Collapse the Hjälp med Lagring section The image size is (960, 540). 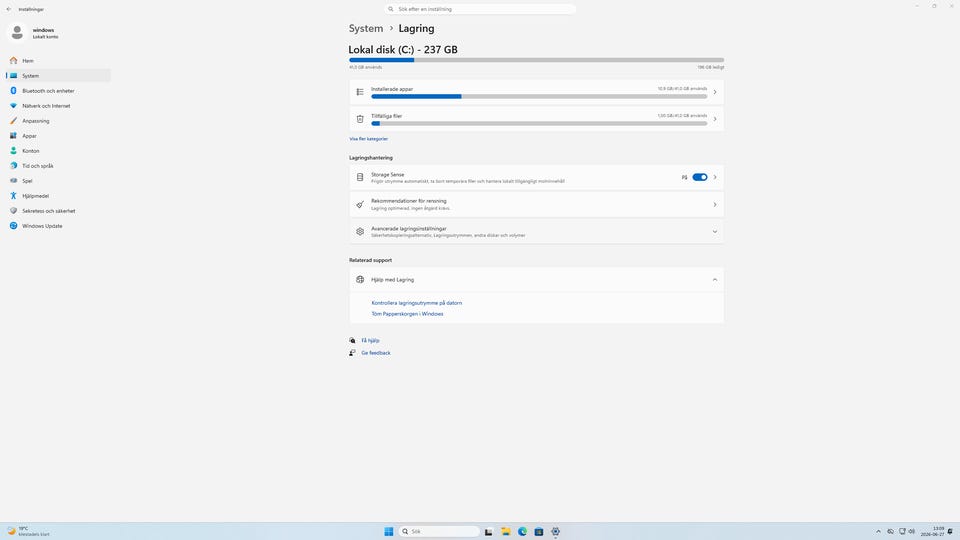(714, 280)
